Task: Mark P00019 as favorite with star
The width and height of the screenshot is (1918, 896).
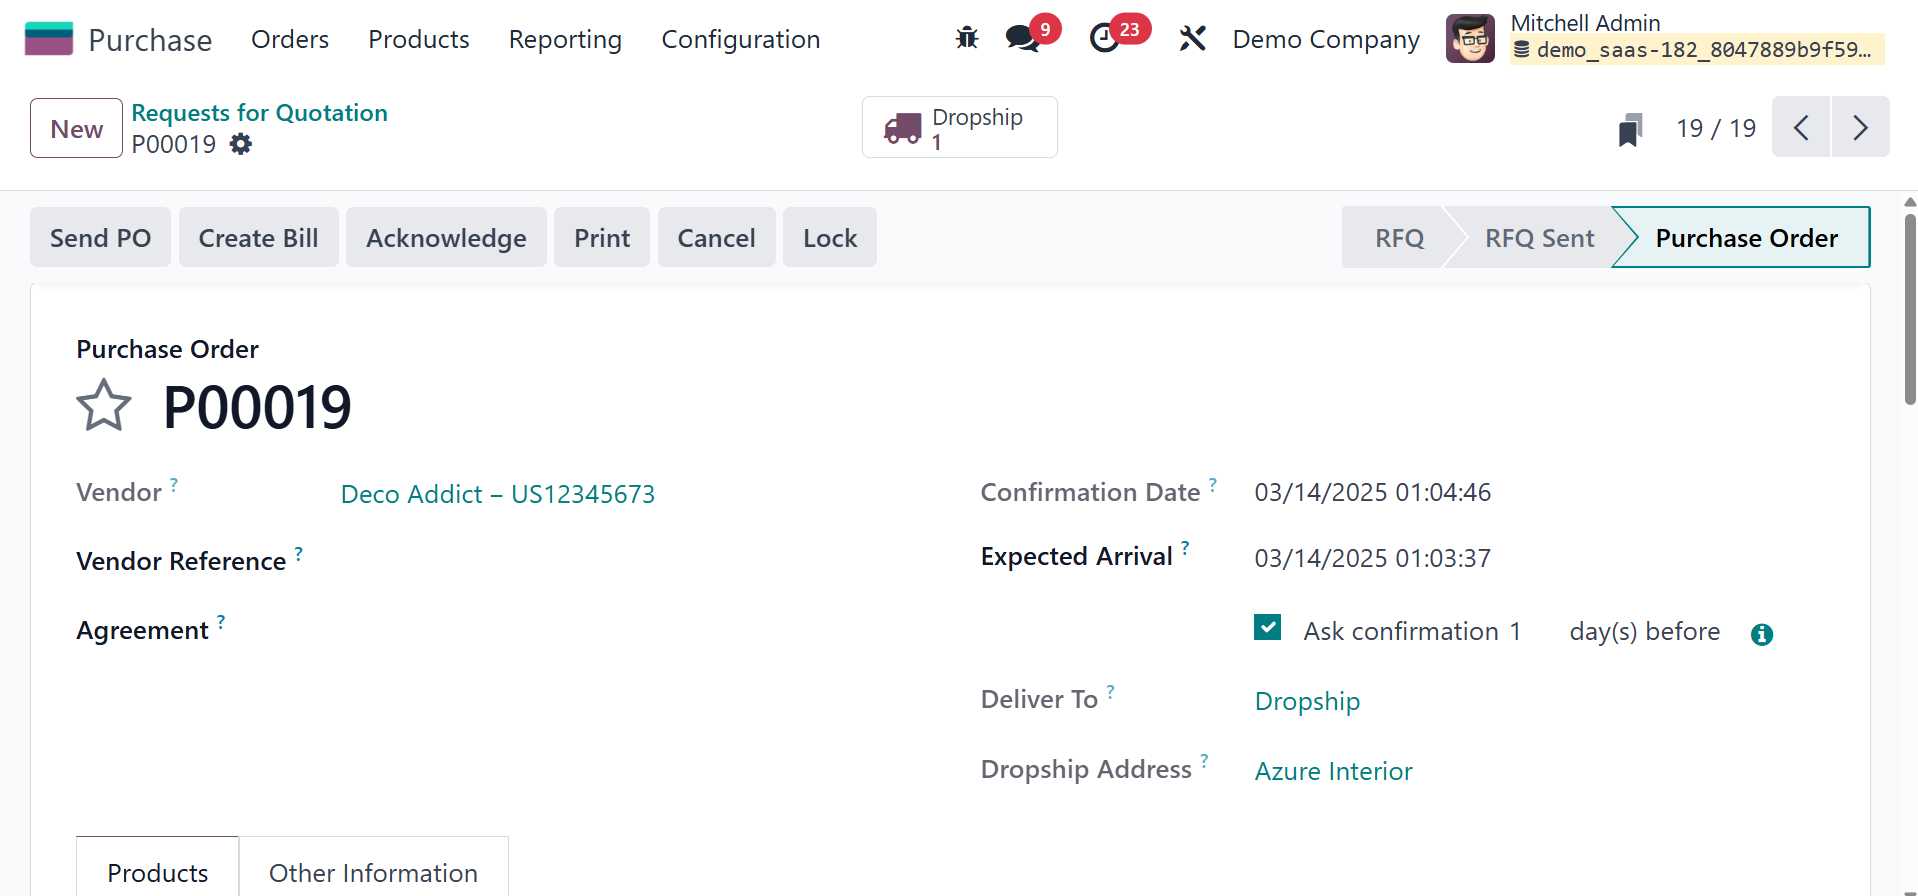Action: point(104,406)
